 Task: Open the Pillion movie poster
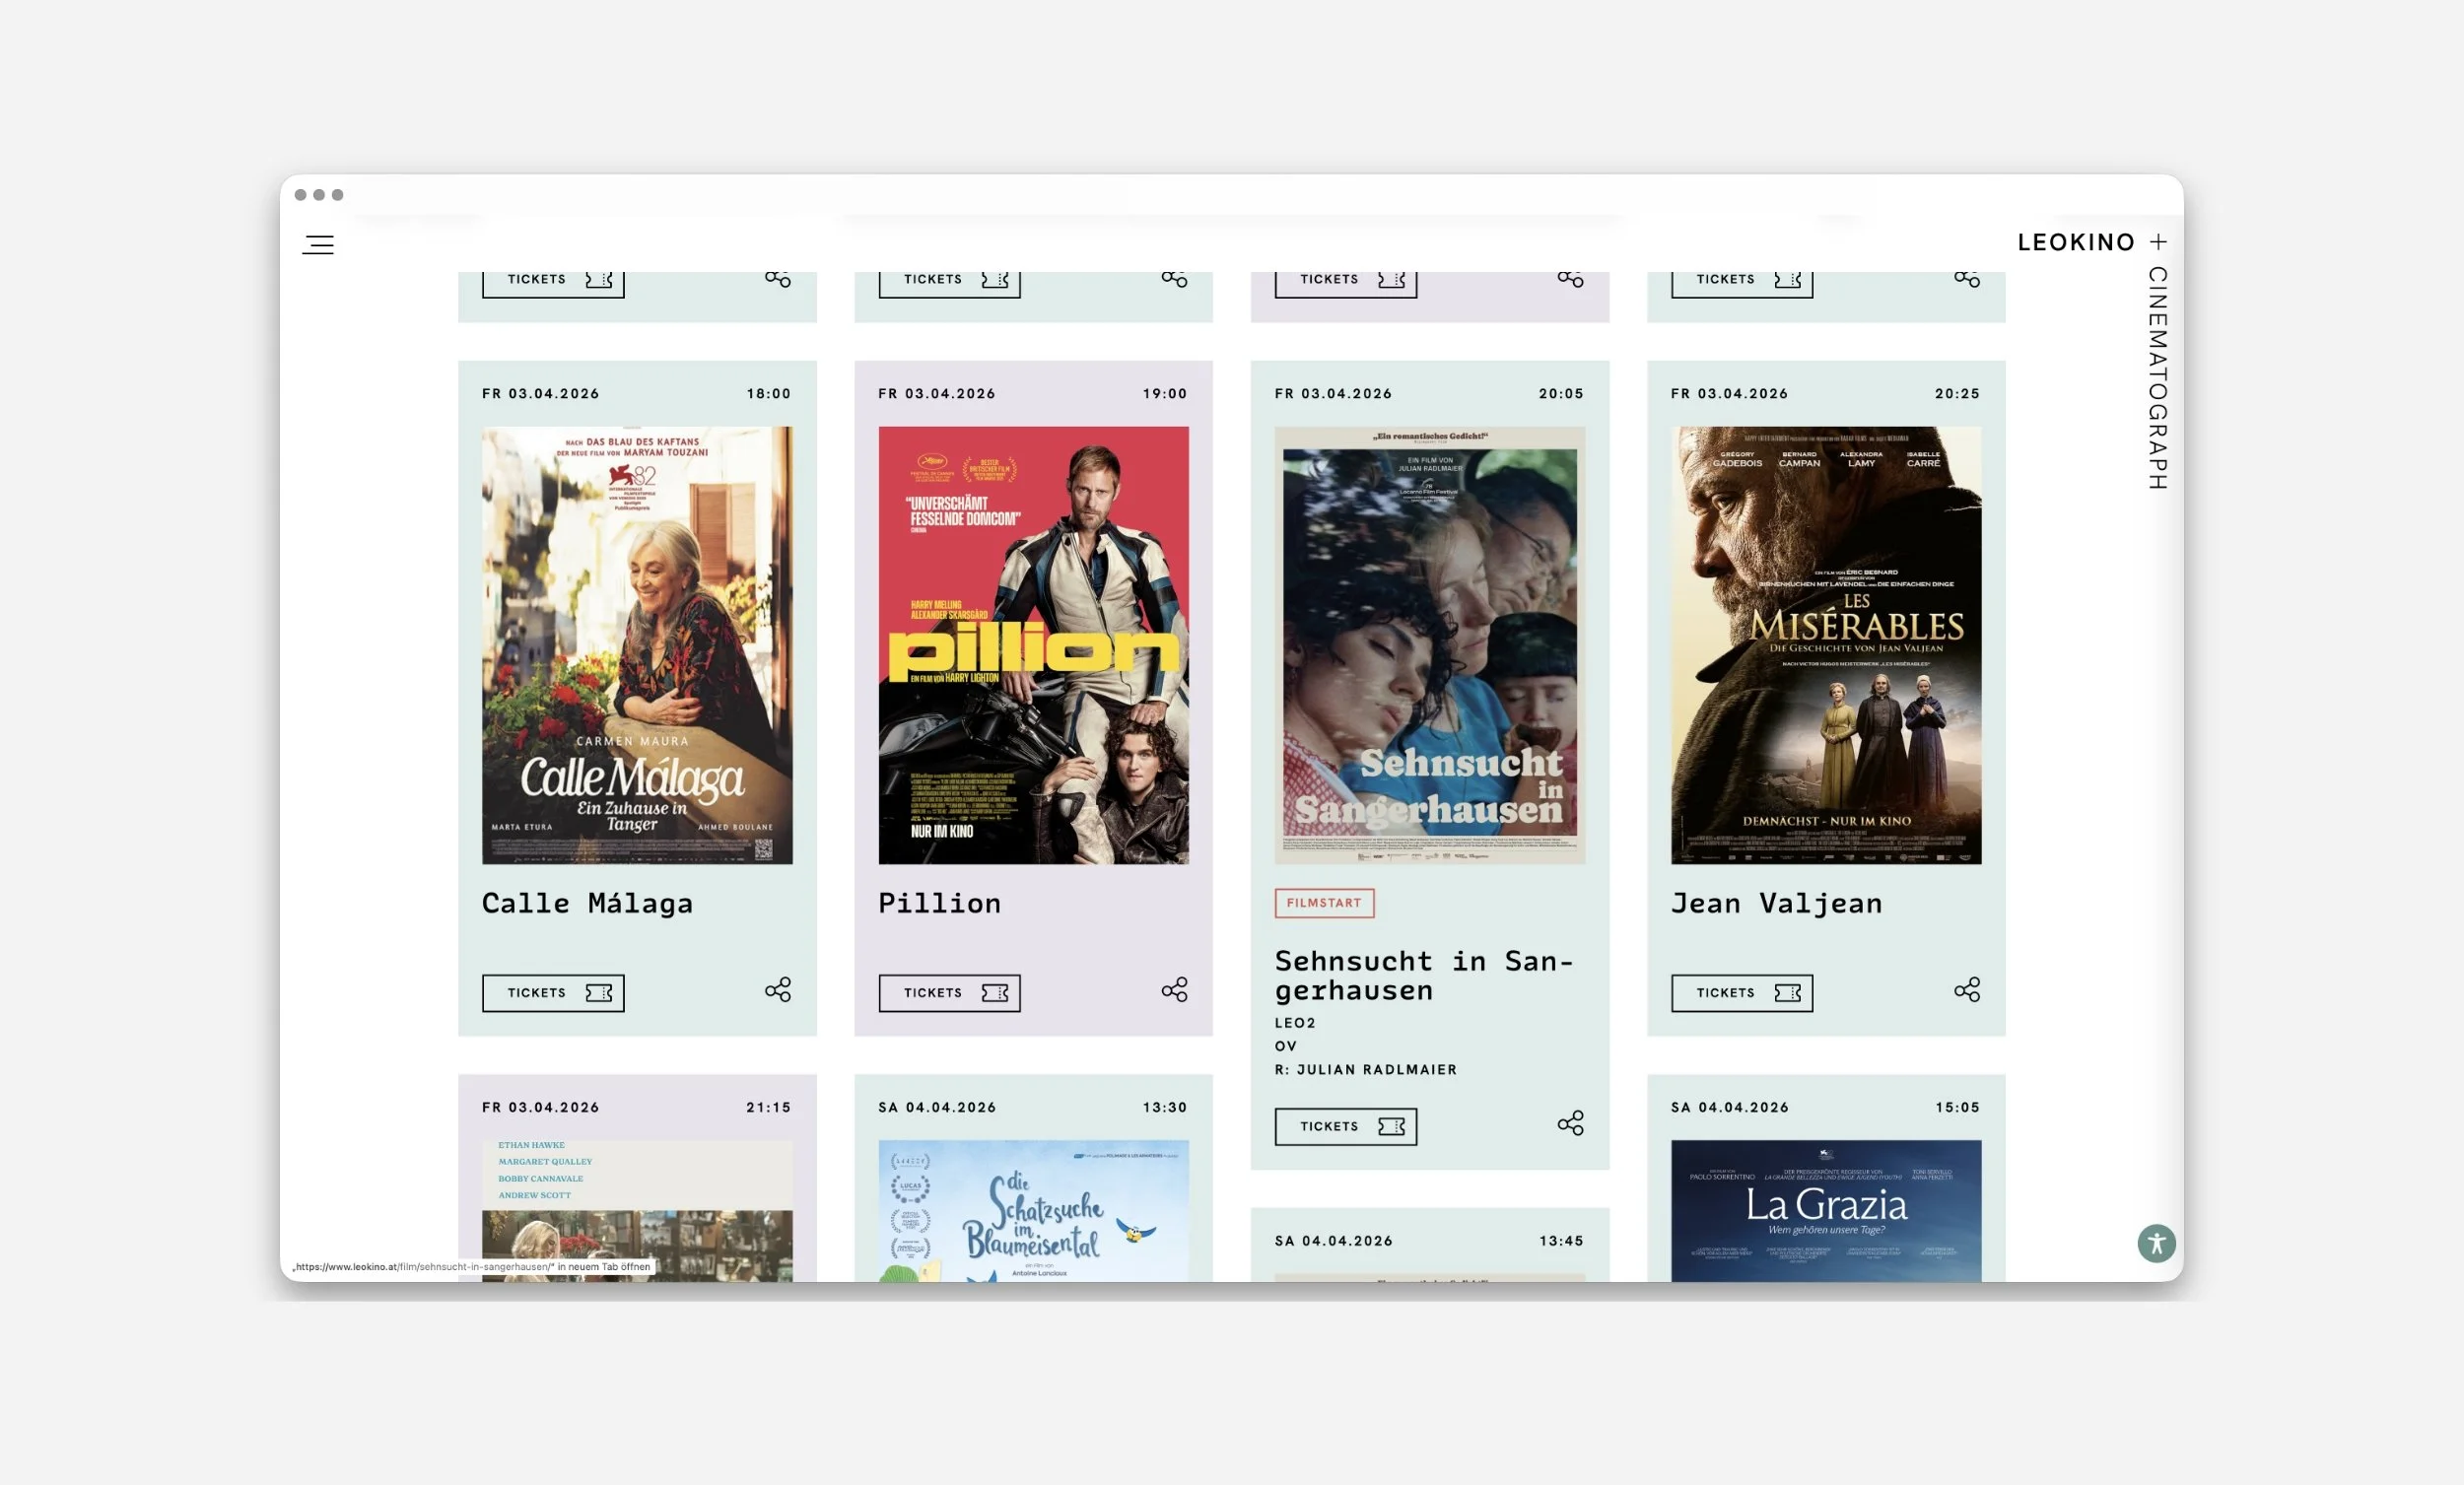[1033, 645]
